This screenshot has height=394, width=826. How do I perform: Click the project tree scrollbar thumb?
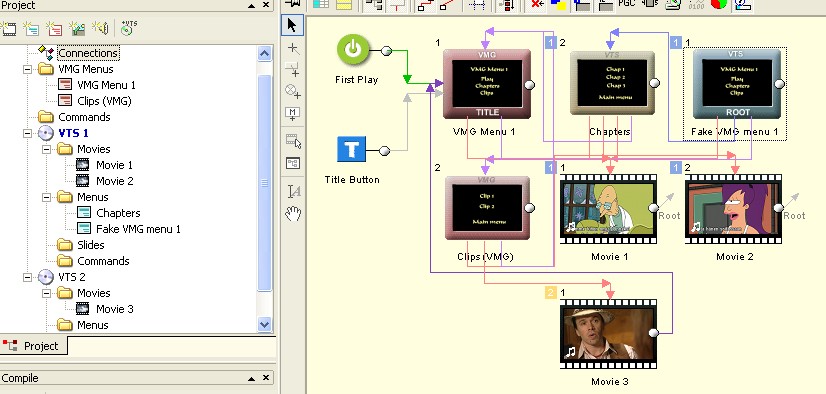(x=264, y=183)
